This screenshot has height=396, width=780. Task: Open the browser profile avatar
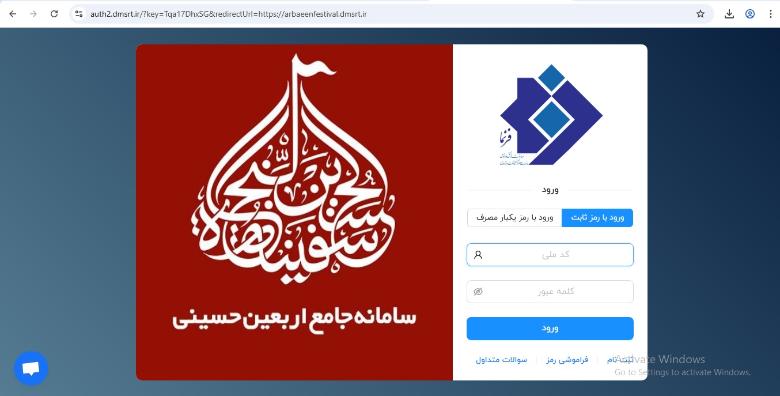(x=750, y=14)
